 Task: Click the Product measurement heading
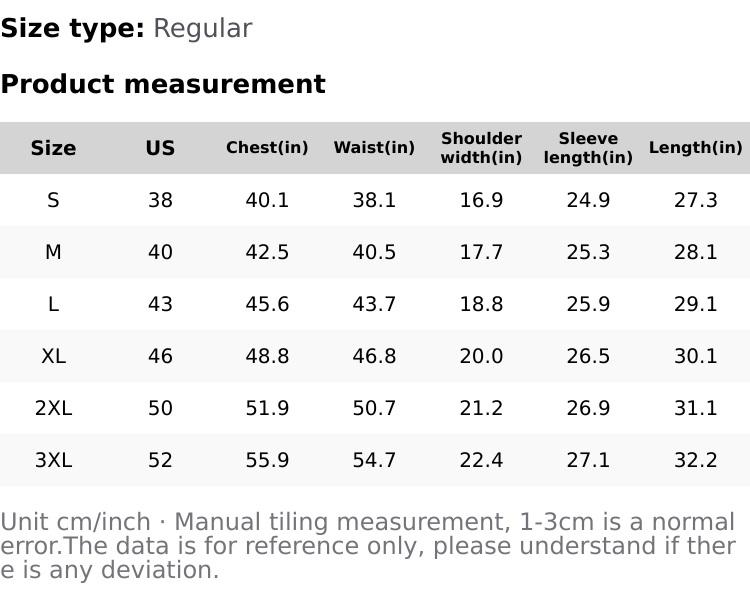163,84
